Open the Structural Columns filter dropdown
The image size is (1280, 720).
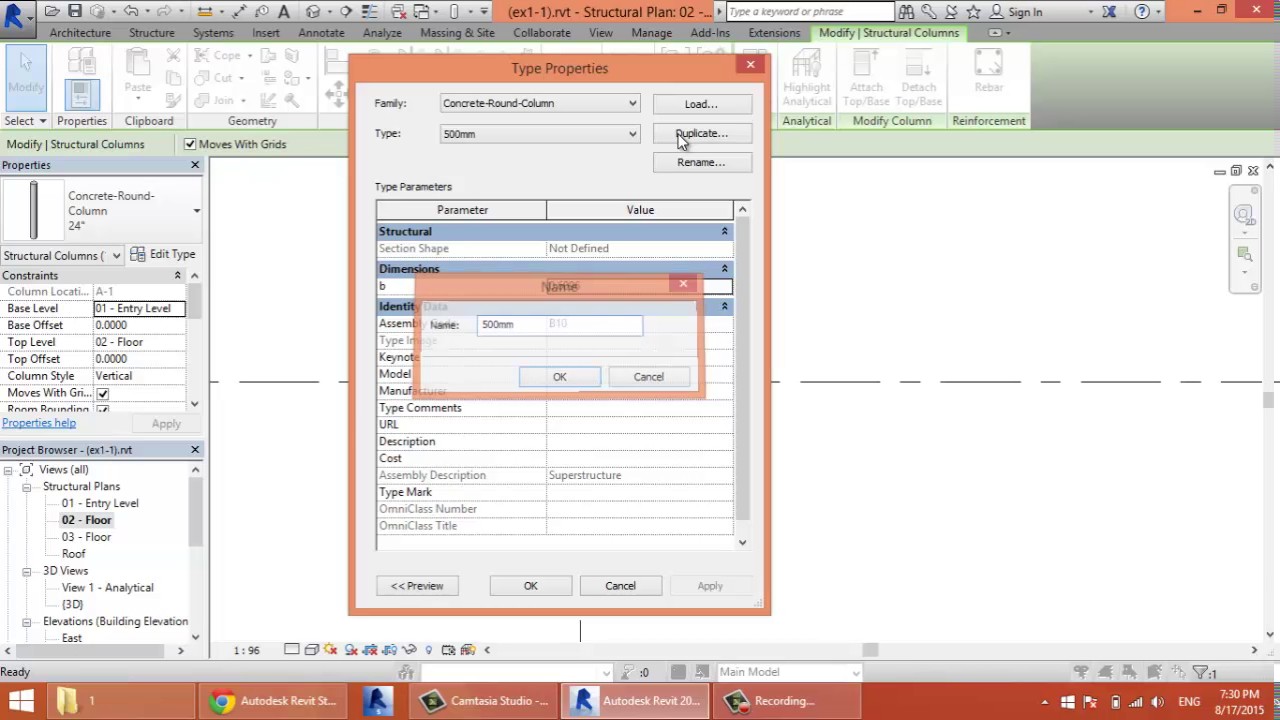116,255
